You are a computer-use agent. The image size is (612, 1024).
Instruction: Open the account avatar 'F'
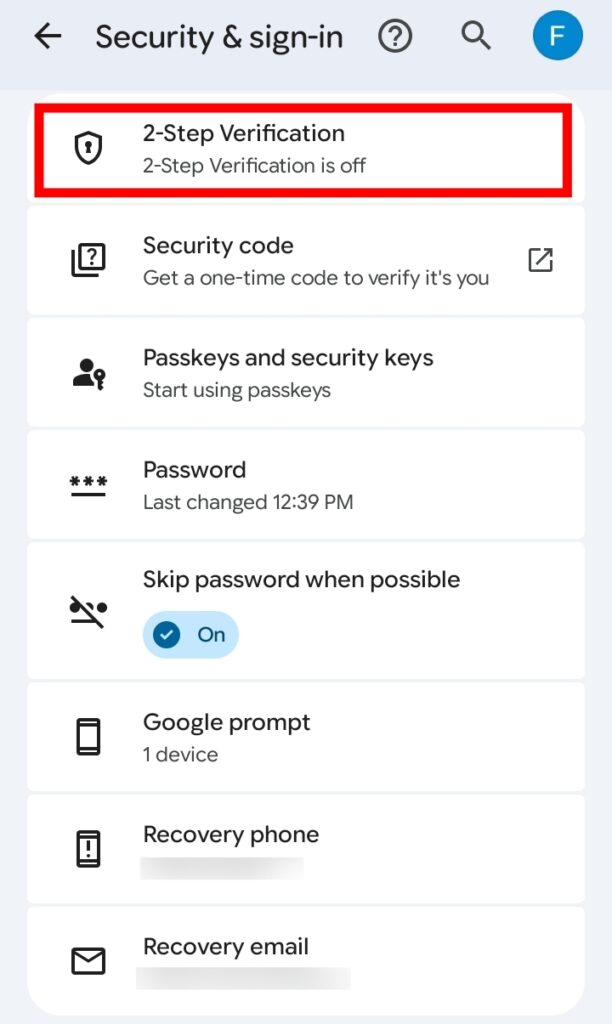(557, 37)
